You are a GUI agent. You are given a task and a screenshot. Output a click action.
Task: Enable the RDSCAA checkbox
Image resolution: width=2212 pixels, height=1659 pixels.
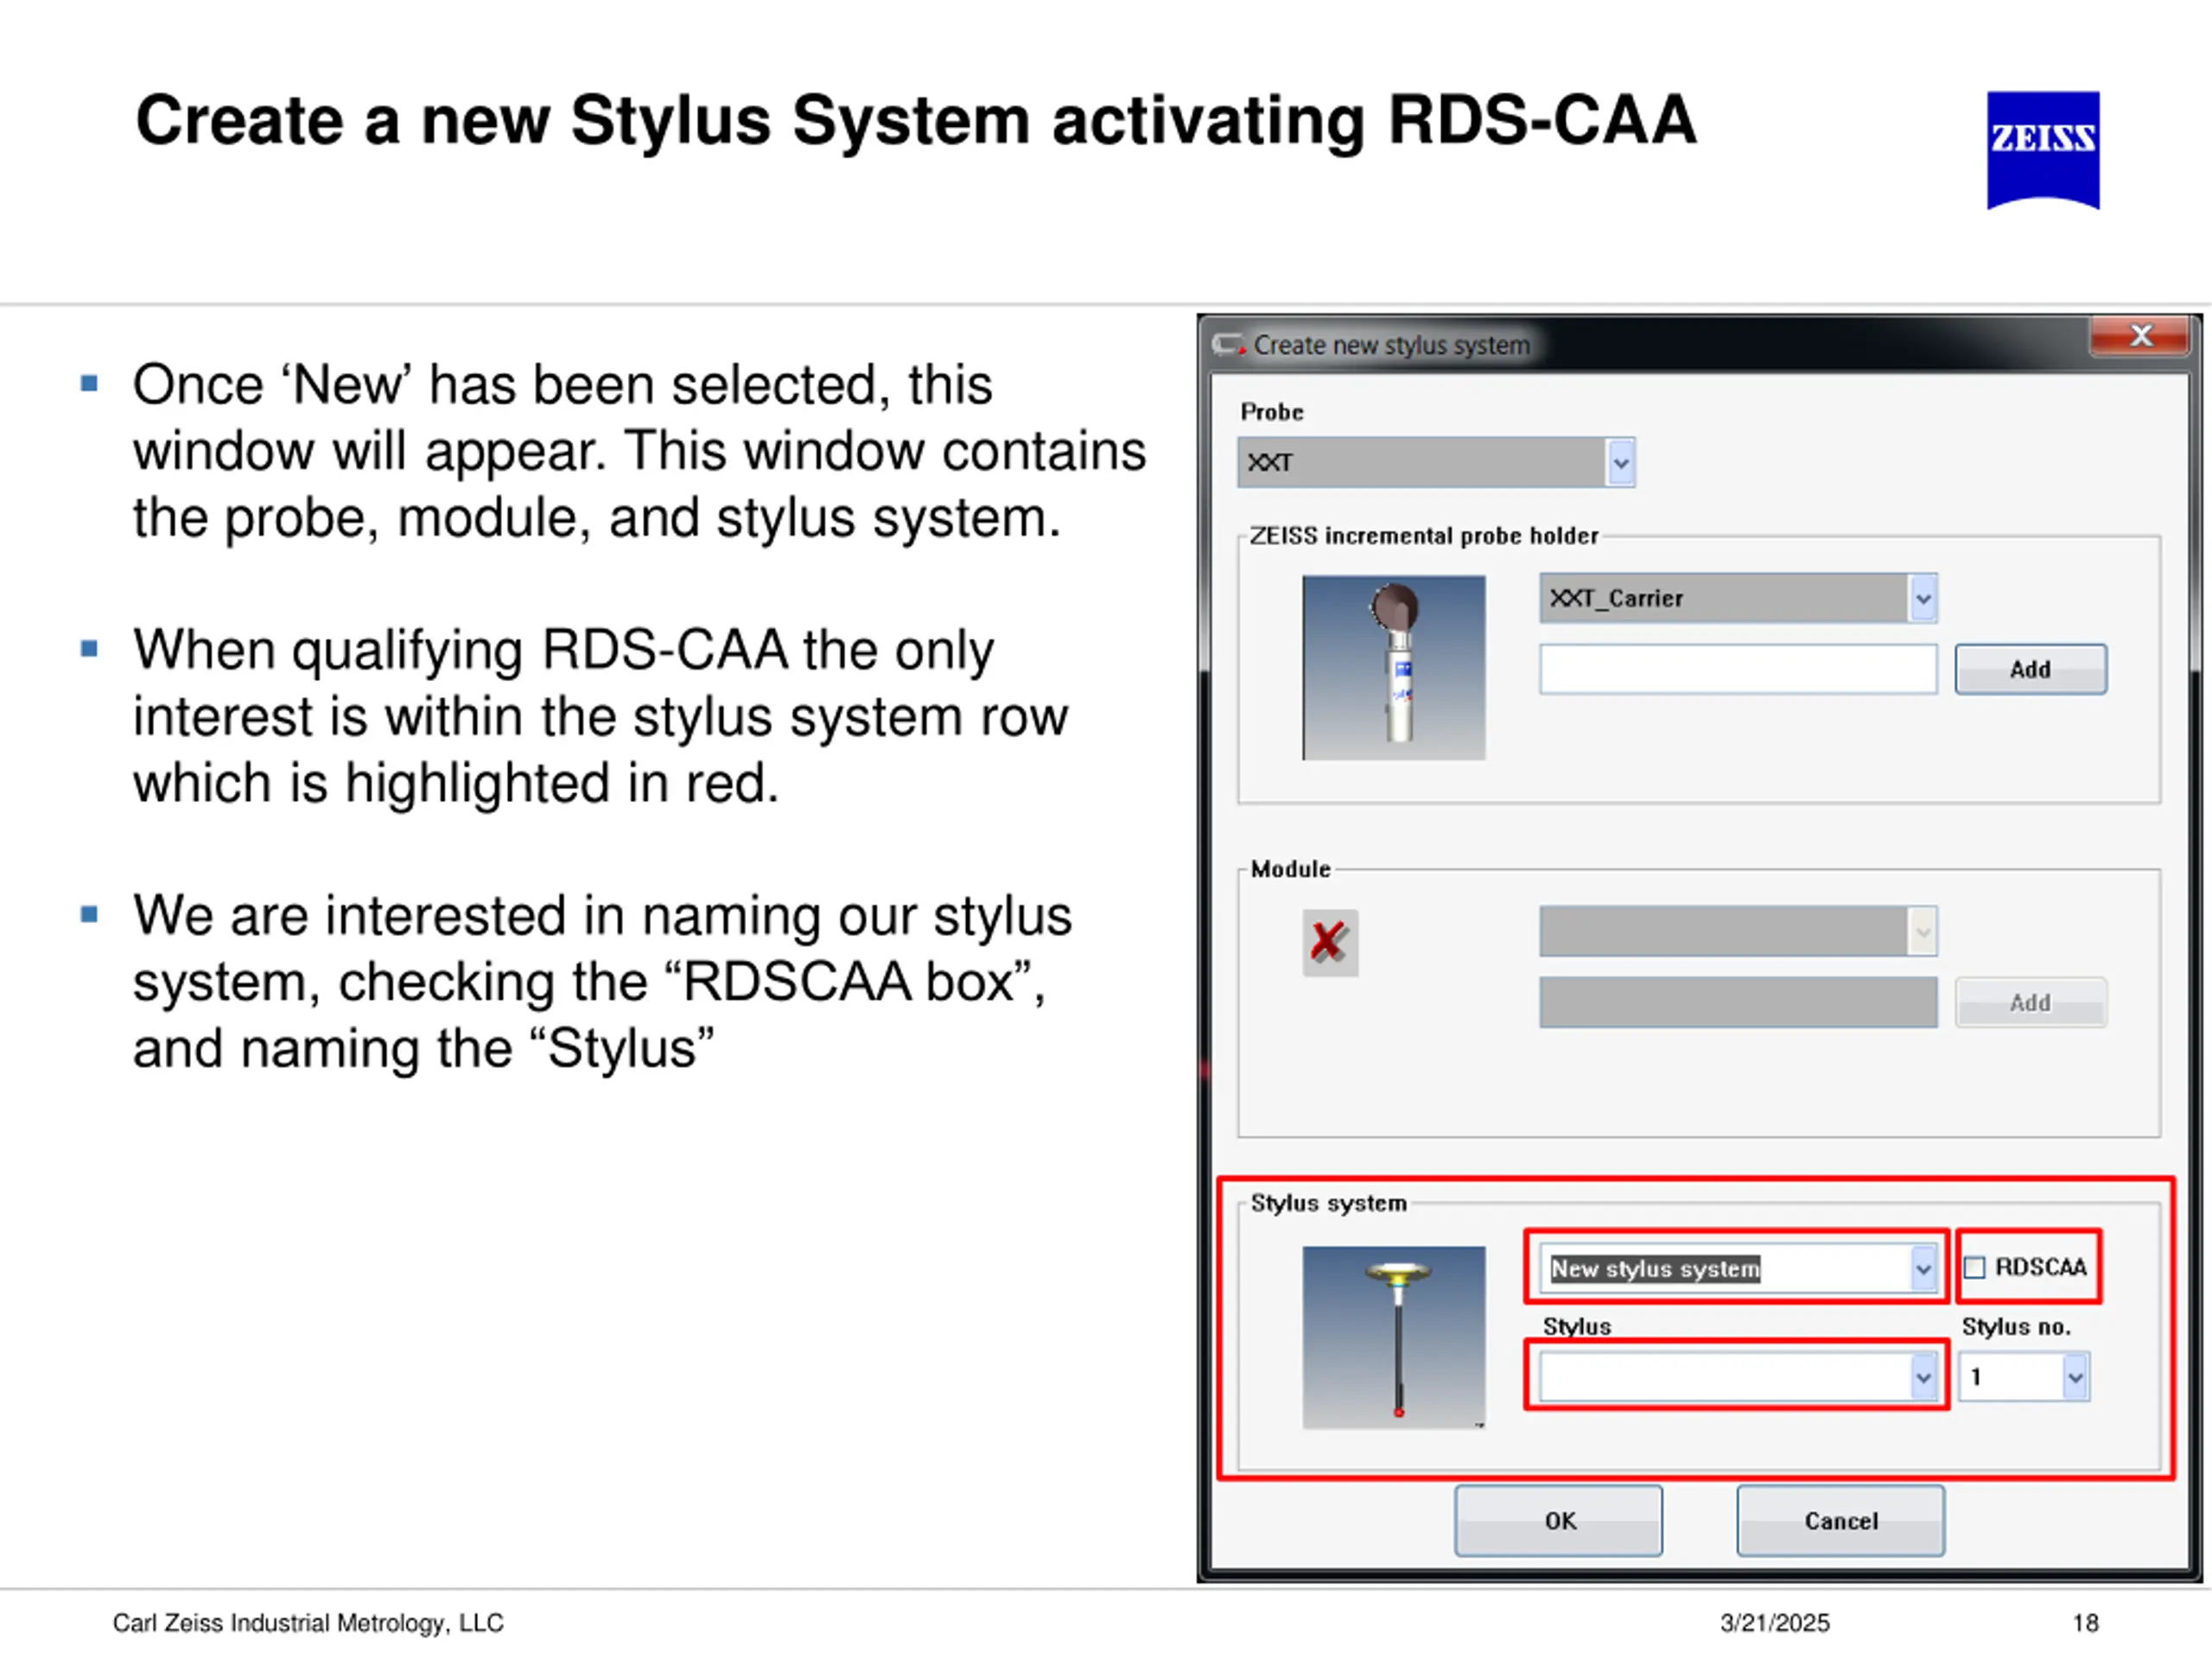1974,1268
